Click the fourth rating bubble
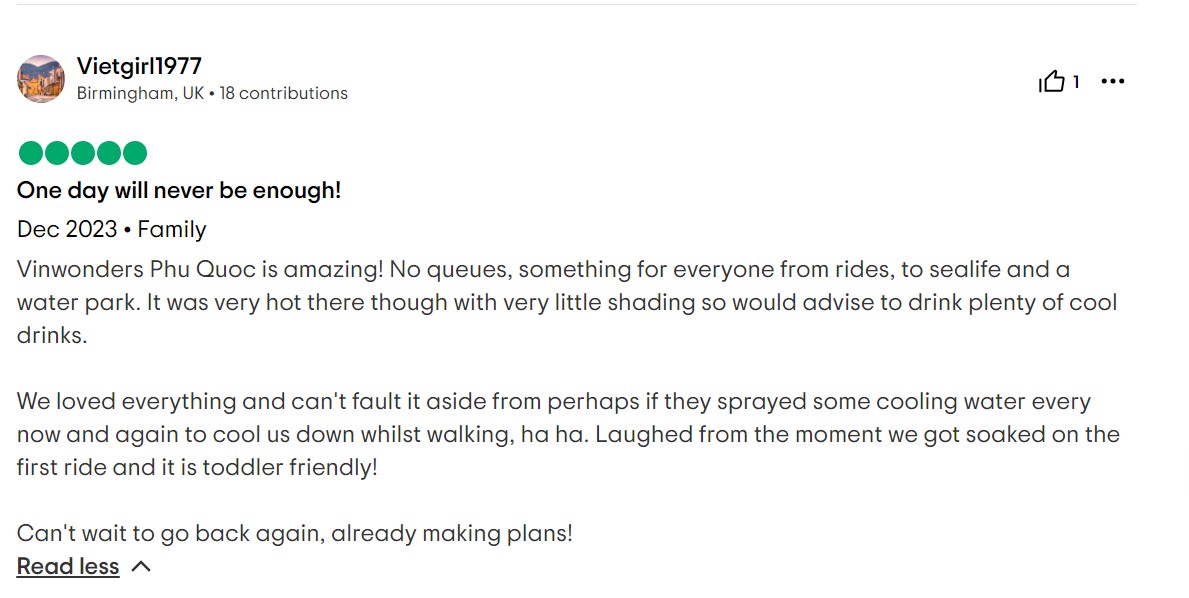Viewport: 1189px width, 598px height. [x=108, y=153]
